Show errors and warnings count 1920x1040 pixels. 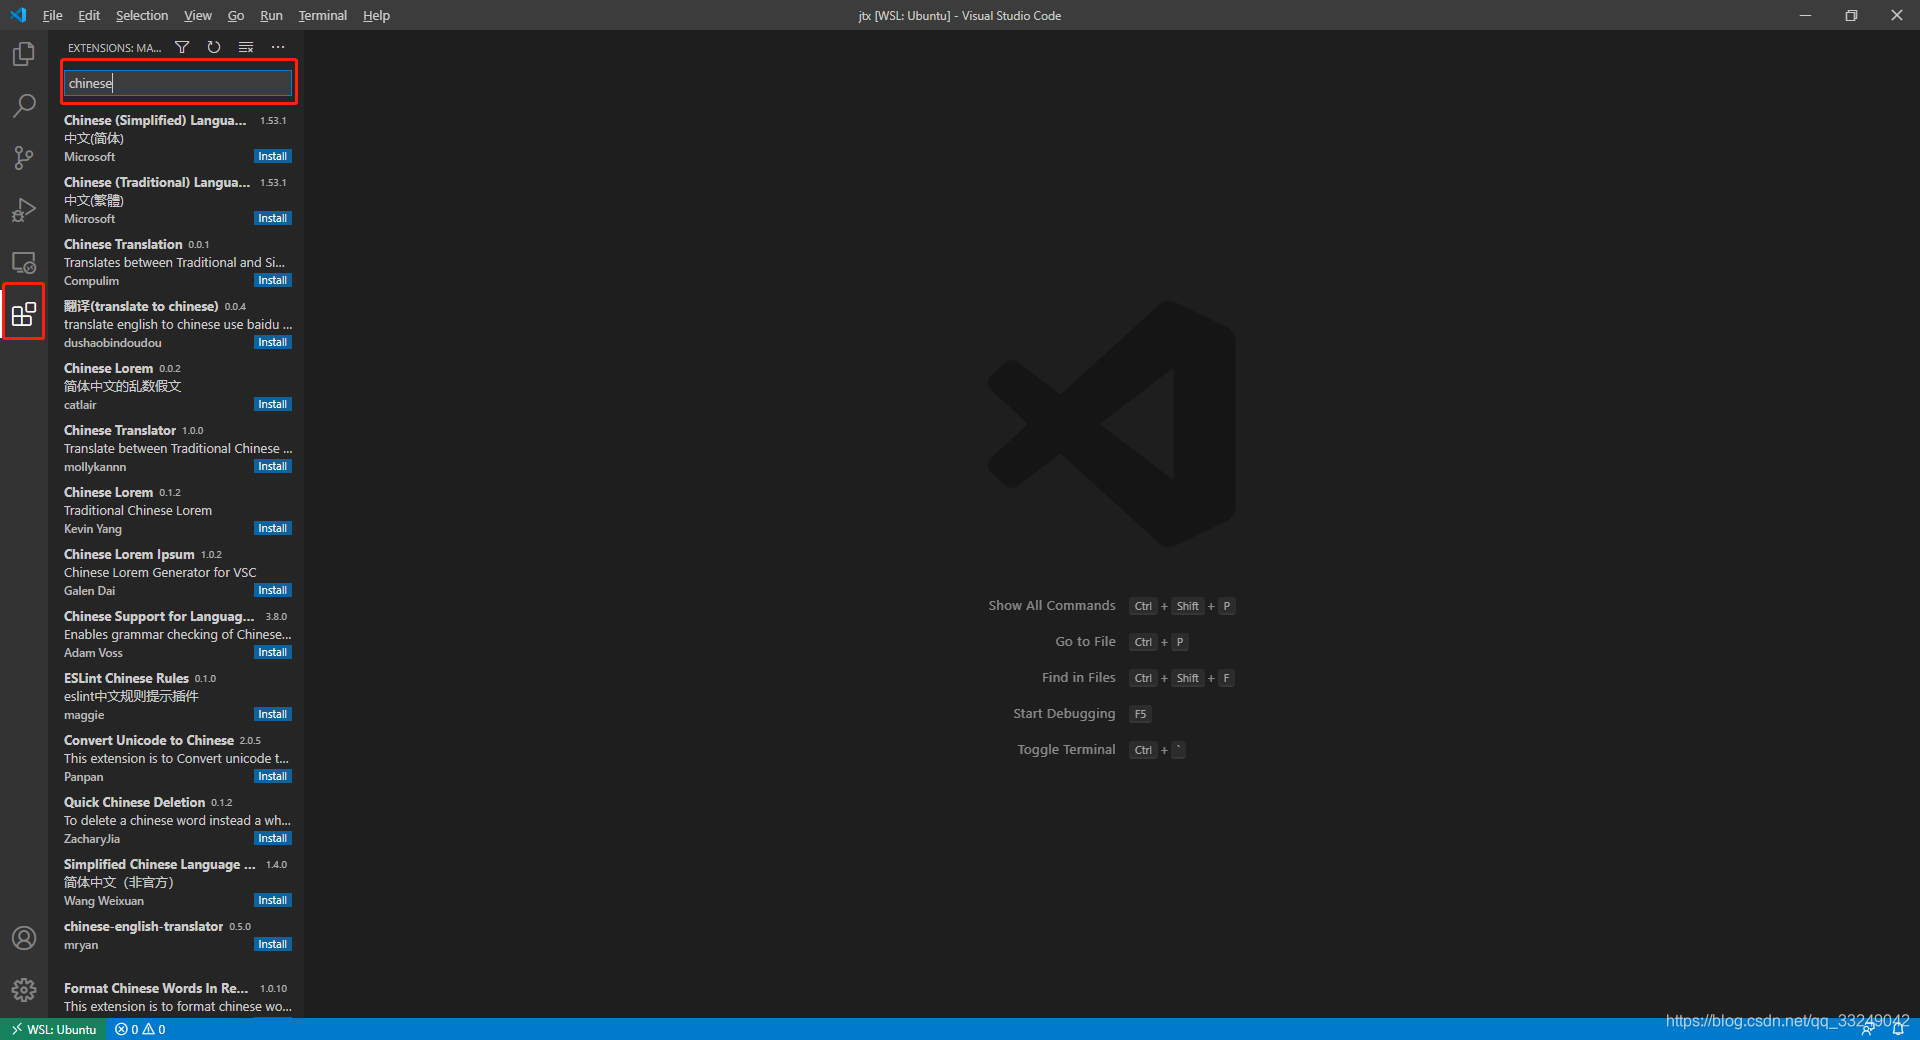(x=140, y=1029)
